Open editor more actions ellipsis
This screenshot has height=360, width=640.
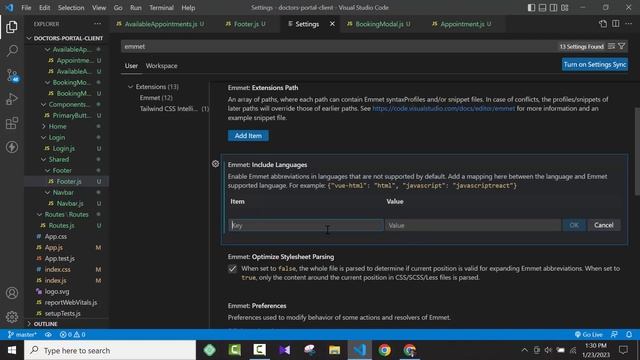click(629, 24)
